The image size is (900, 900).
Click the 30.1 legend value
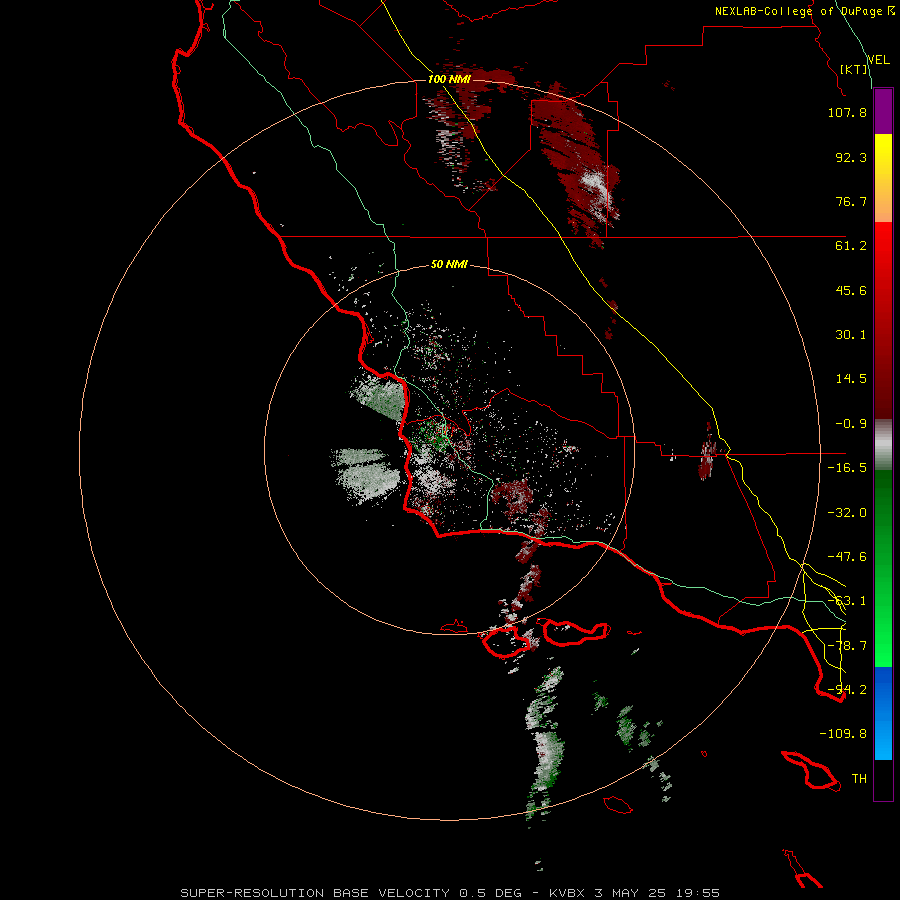click(851, 335)
